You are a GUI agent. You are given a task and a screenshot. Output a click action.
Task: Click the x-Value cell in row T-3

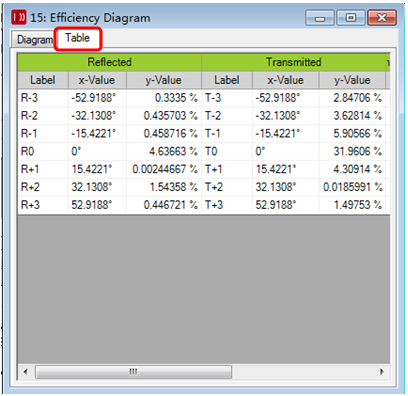pyautogui.click(x=286, y=98)
